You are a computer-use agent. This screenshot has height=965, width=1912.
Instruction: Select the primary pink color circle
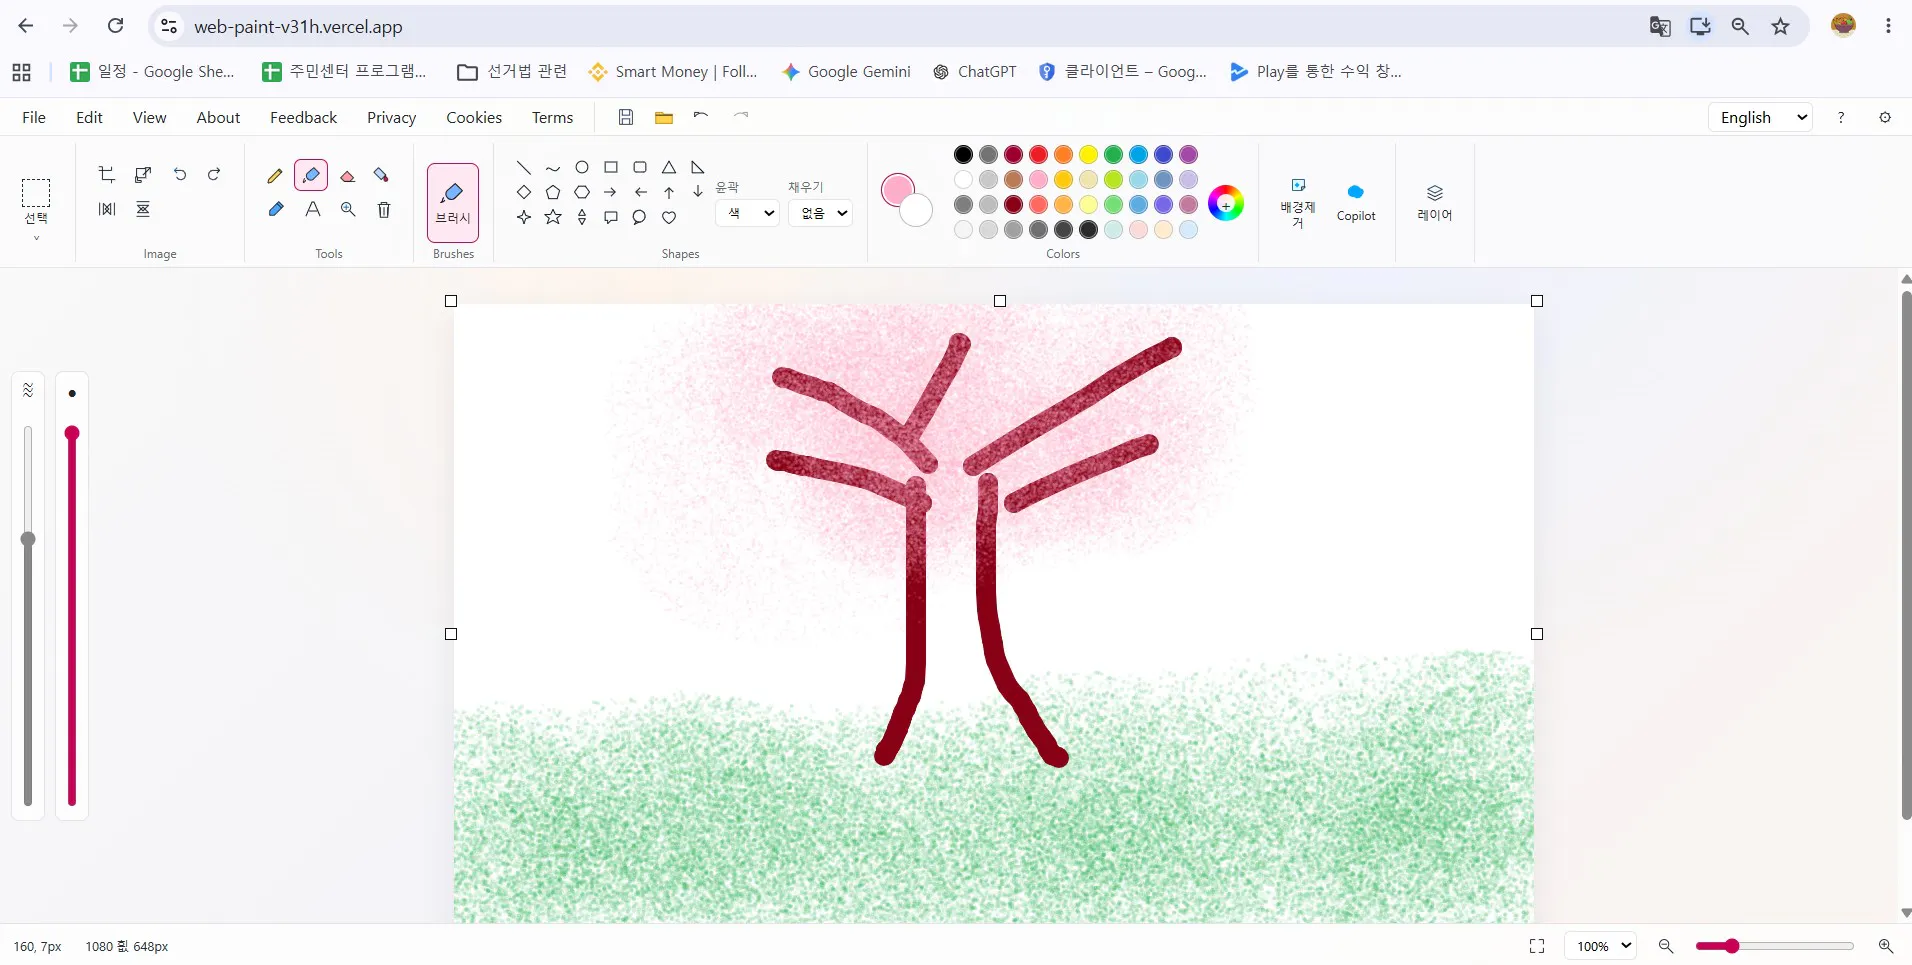[897, 190]
